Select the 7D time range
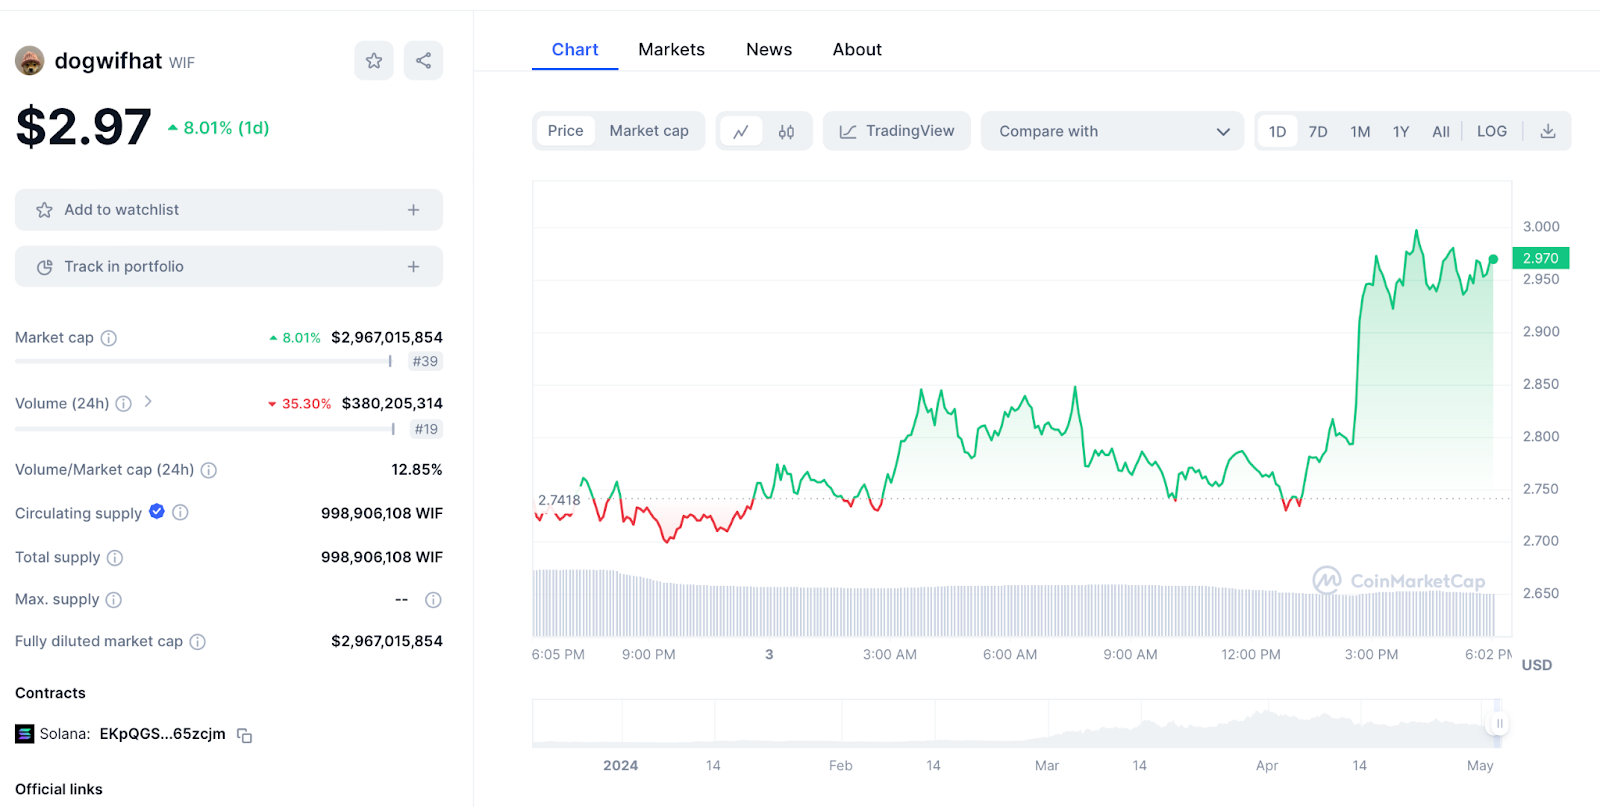The image size is (1600, 807). tap(1318, 131)
